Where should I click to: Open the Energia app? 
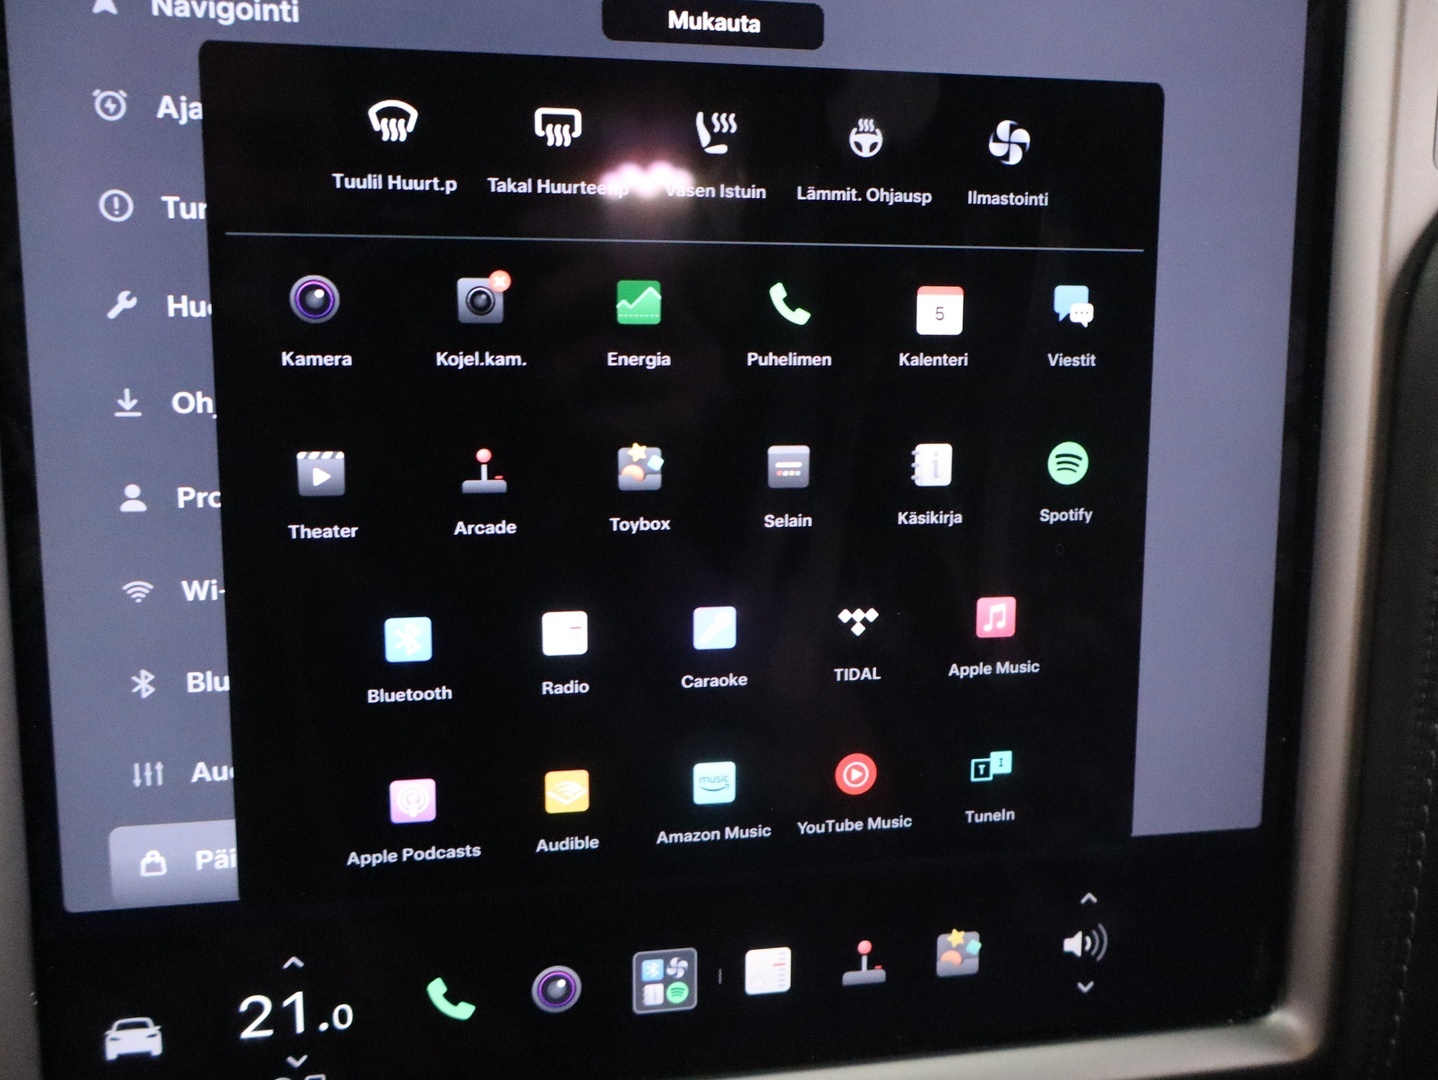(639, 323)
